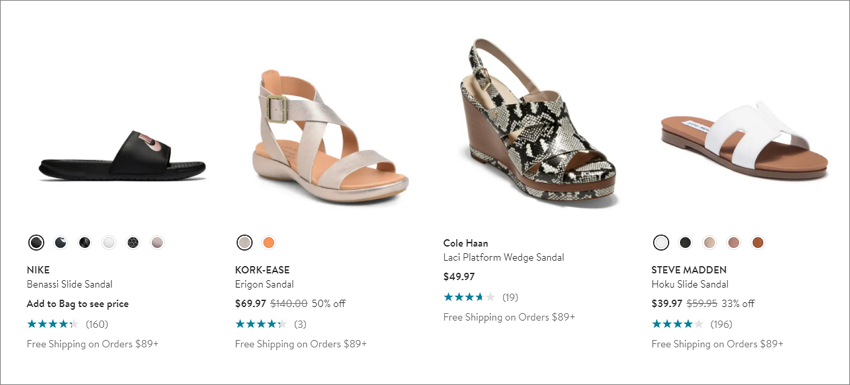Image resolution: width=850 pixels, height=385 pixels.
Task: Open Laci Platform Wedge Sandal link
Action: click(x=504, y=257)
